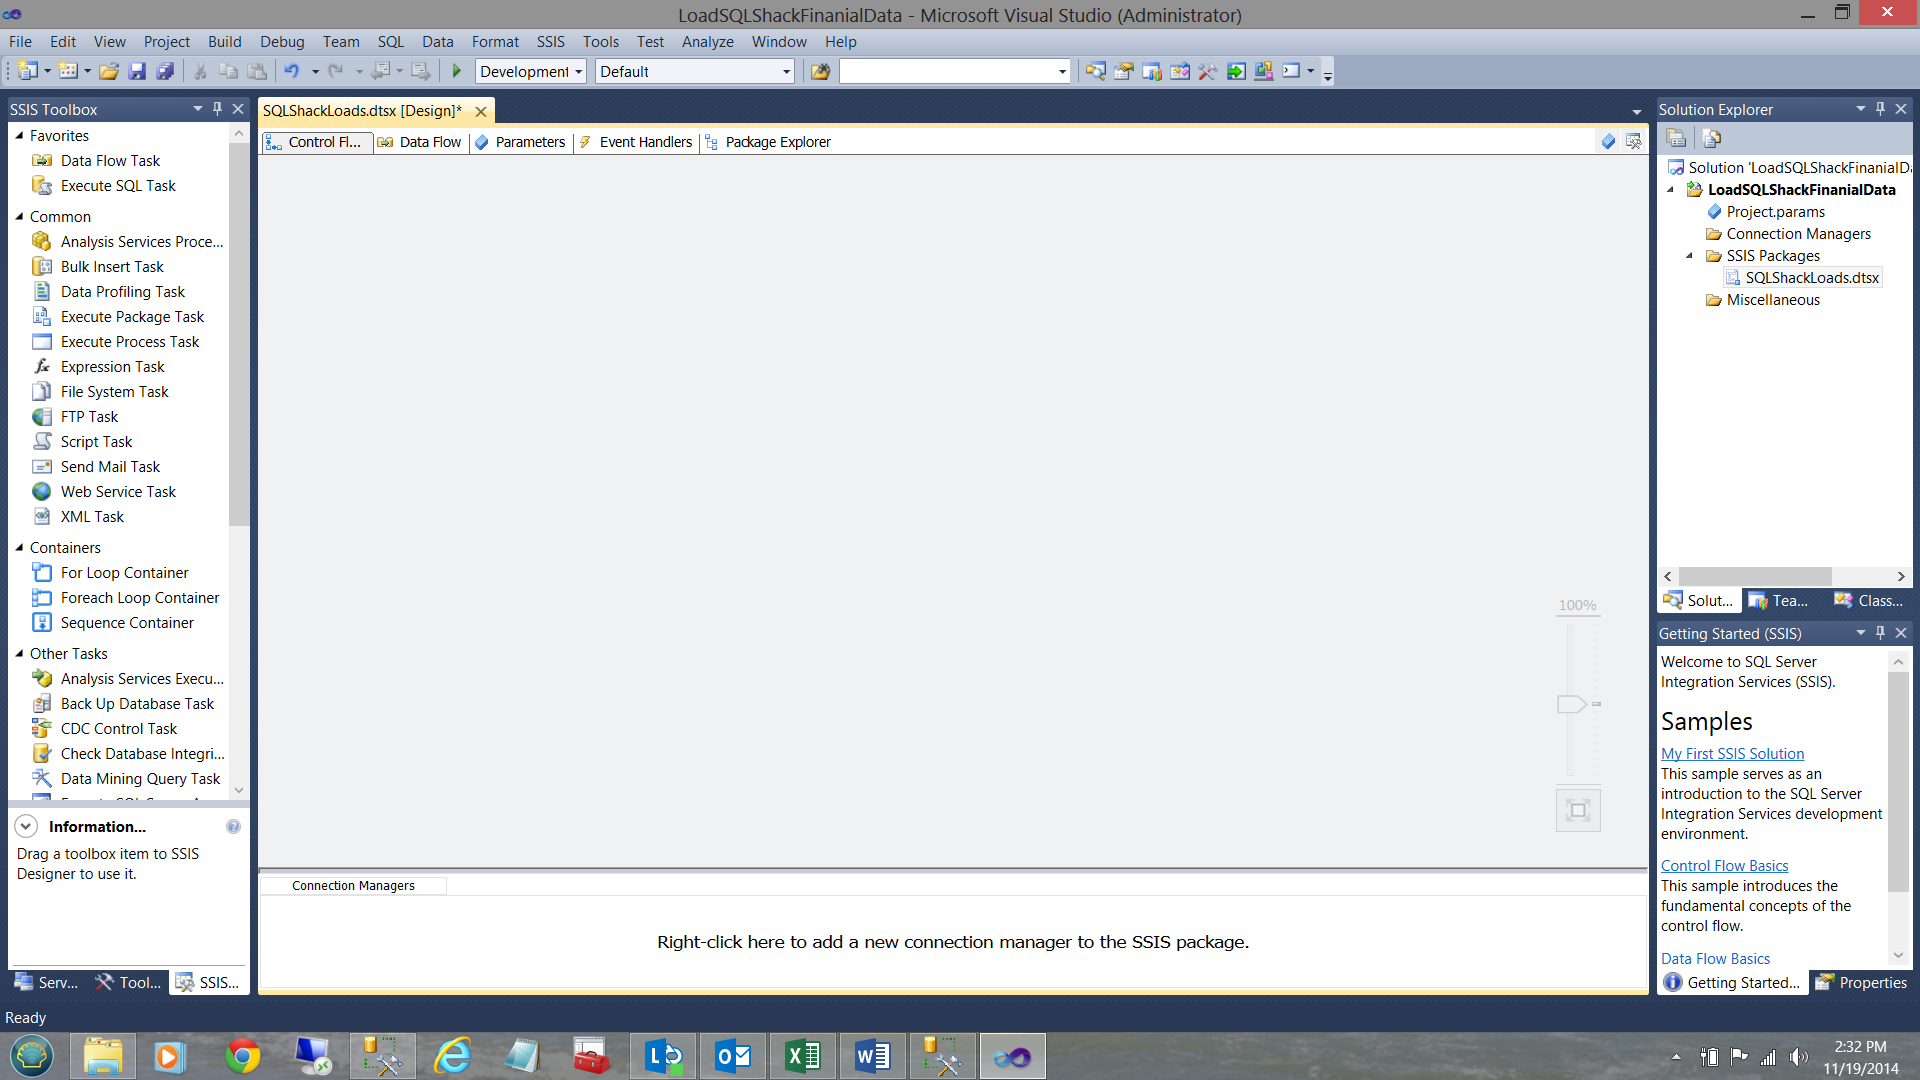The height and width of the screenshot is (1080, 1920).
Task: Click the zoom fit-to-view icon on canvas
Action: coord(1578,810)
